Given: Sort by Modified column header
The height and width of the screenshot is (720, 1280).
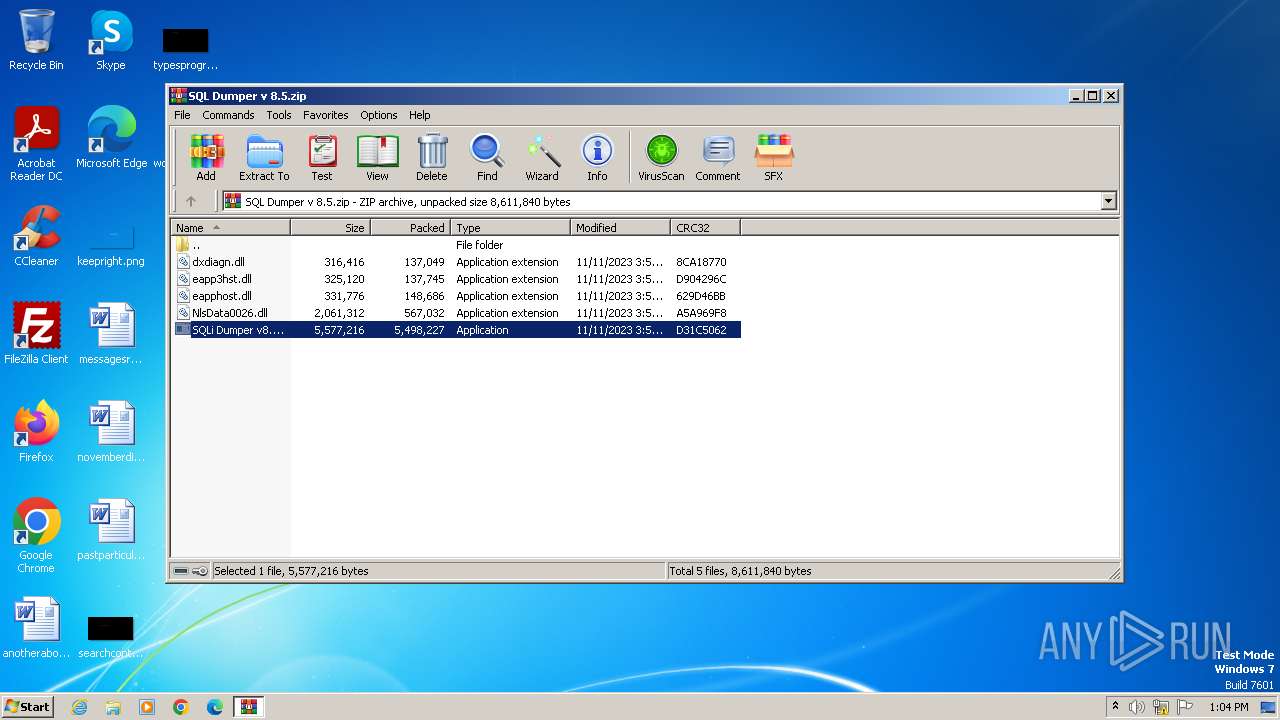Looking at the screenshot, I should [621, 228].
